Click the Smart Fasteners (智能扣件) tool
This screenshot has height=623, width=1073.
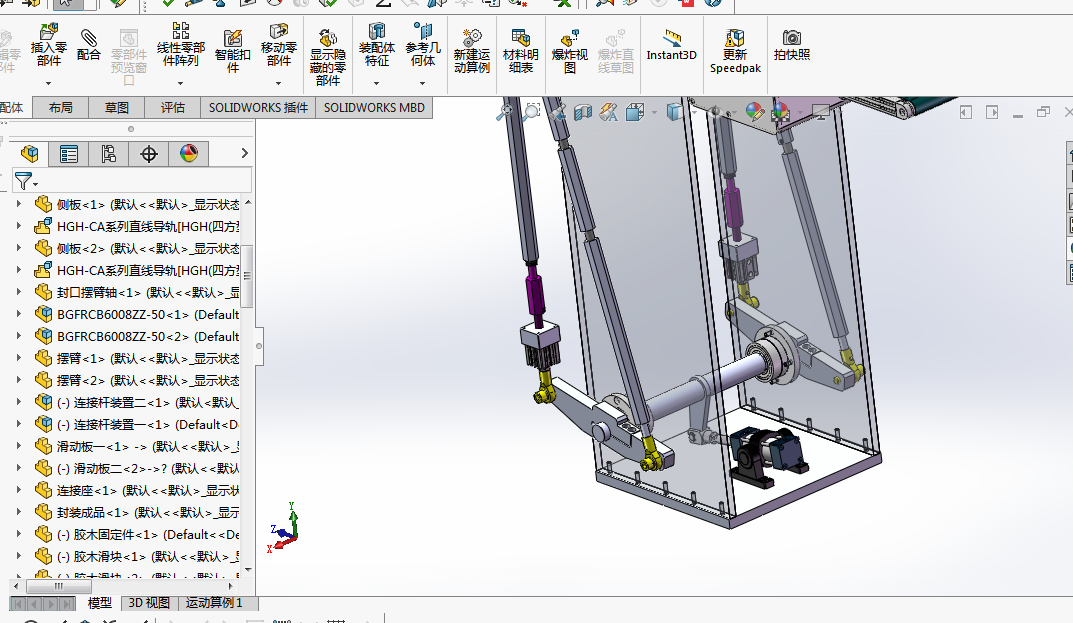coord(233,51)
